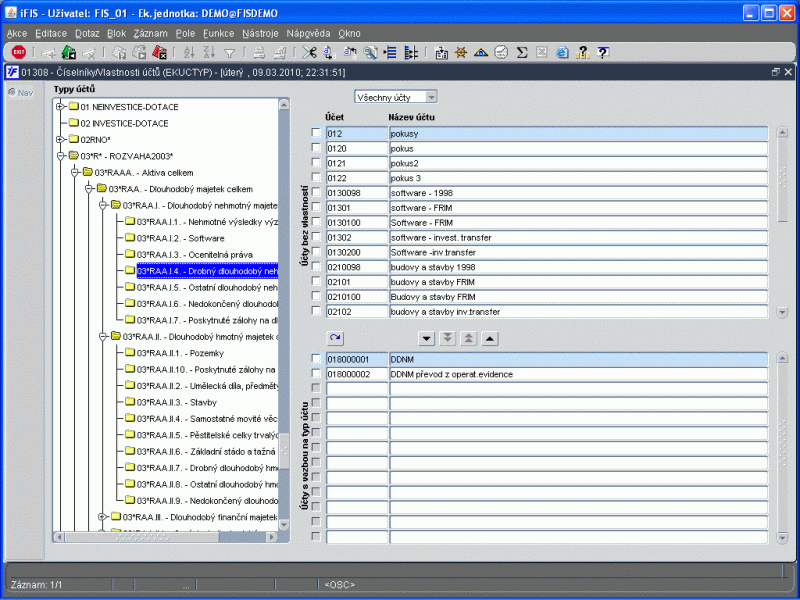This screenshot has width=800, height=600.
Task: Tick the checkbox next to account 018000001
Action: pos(316,358)
